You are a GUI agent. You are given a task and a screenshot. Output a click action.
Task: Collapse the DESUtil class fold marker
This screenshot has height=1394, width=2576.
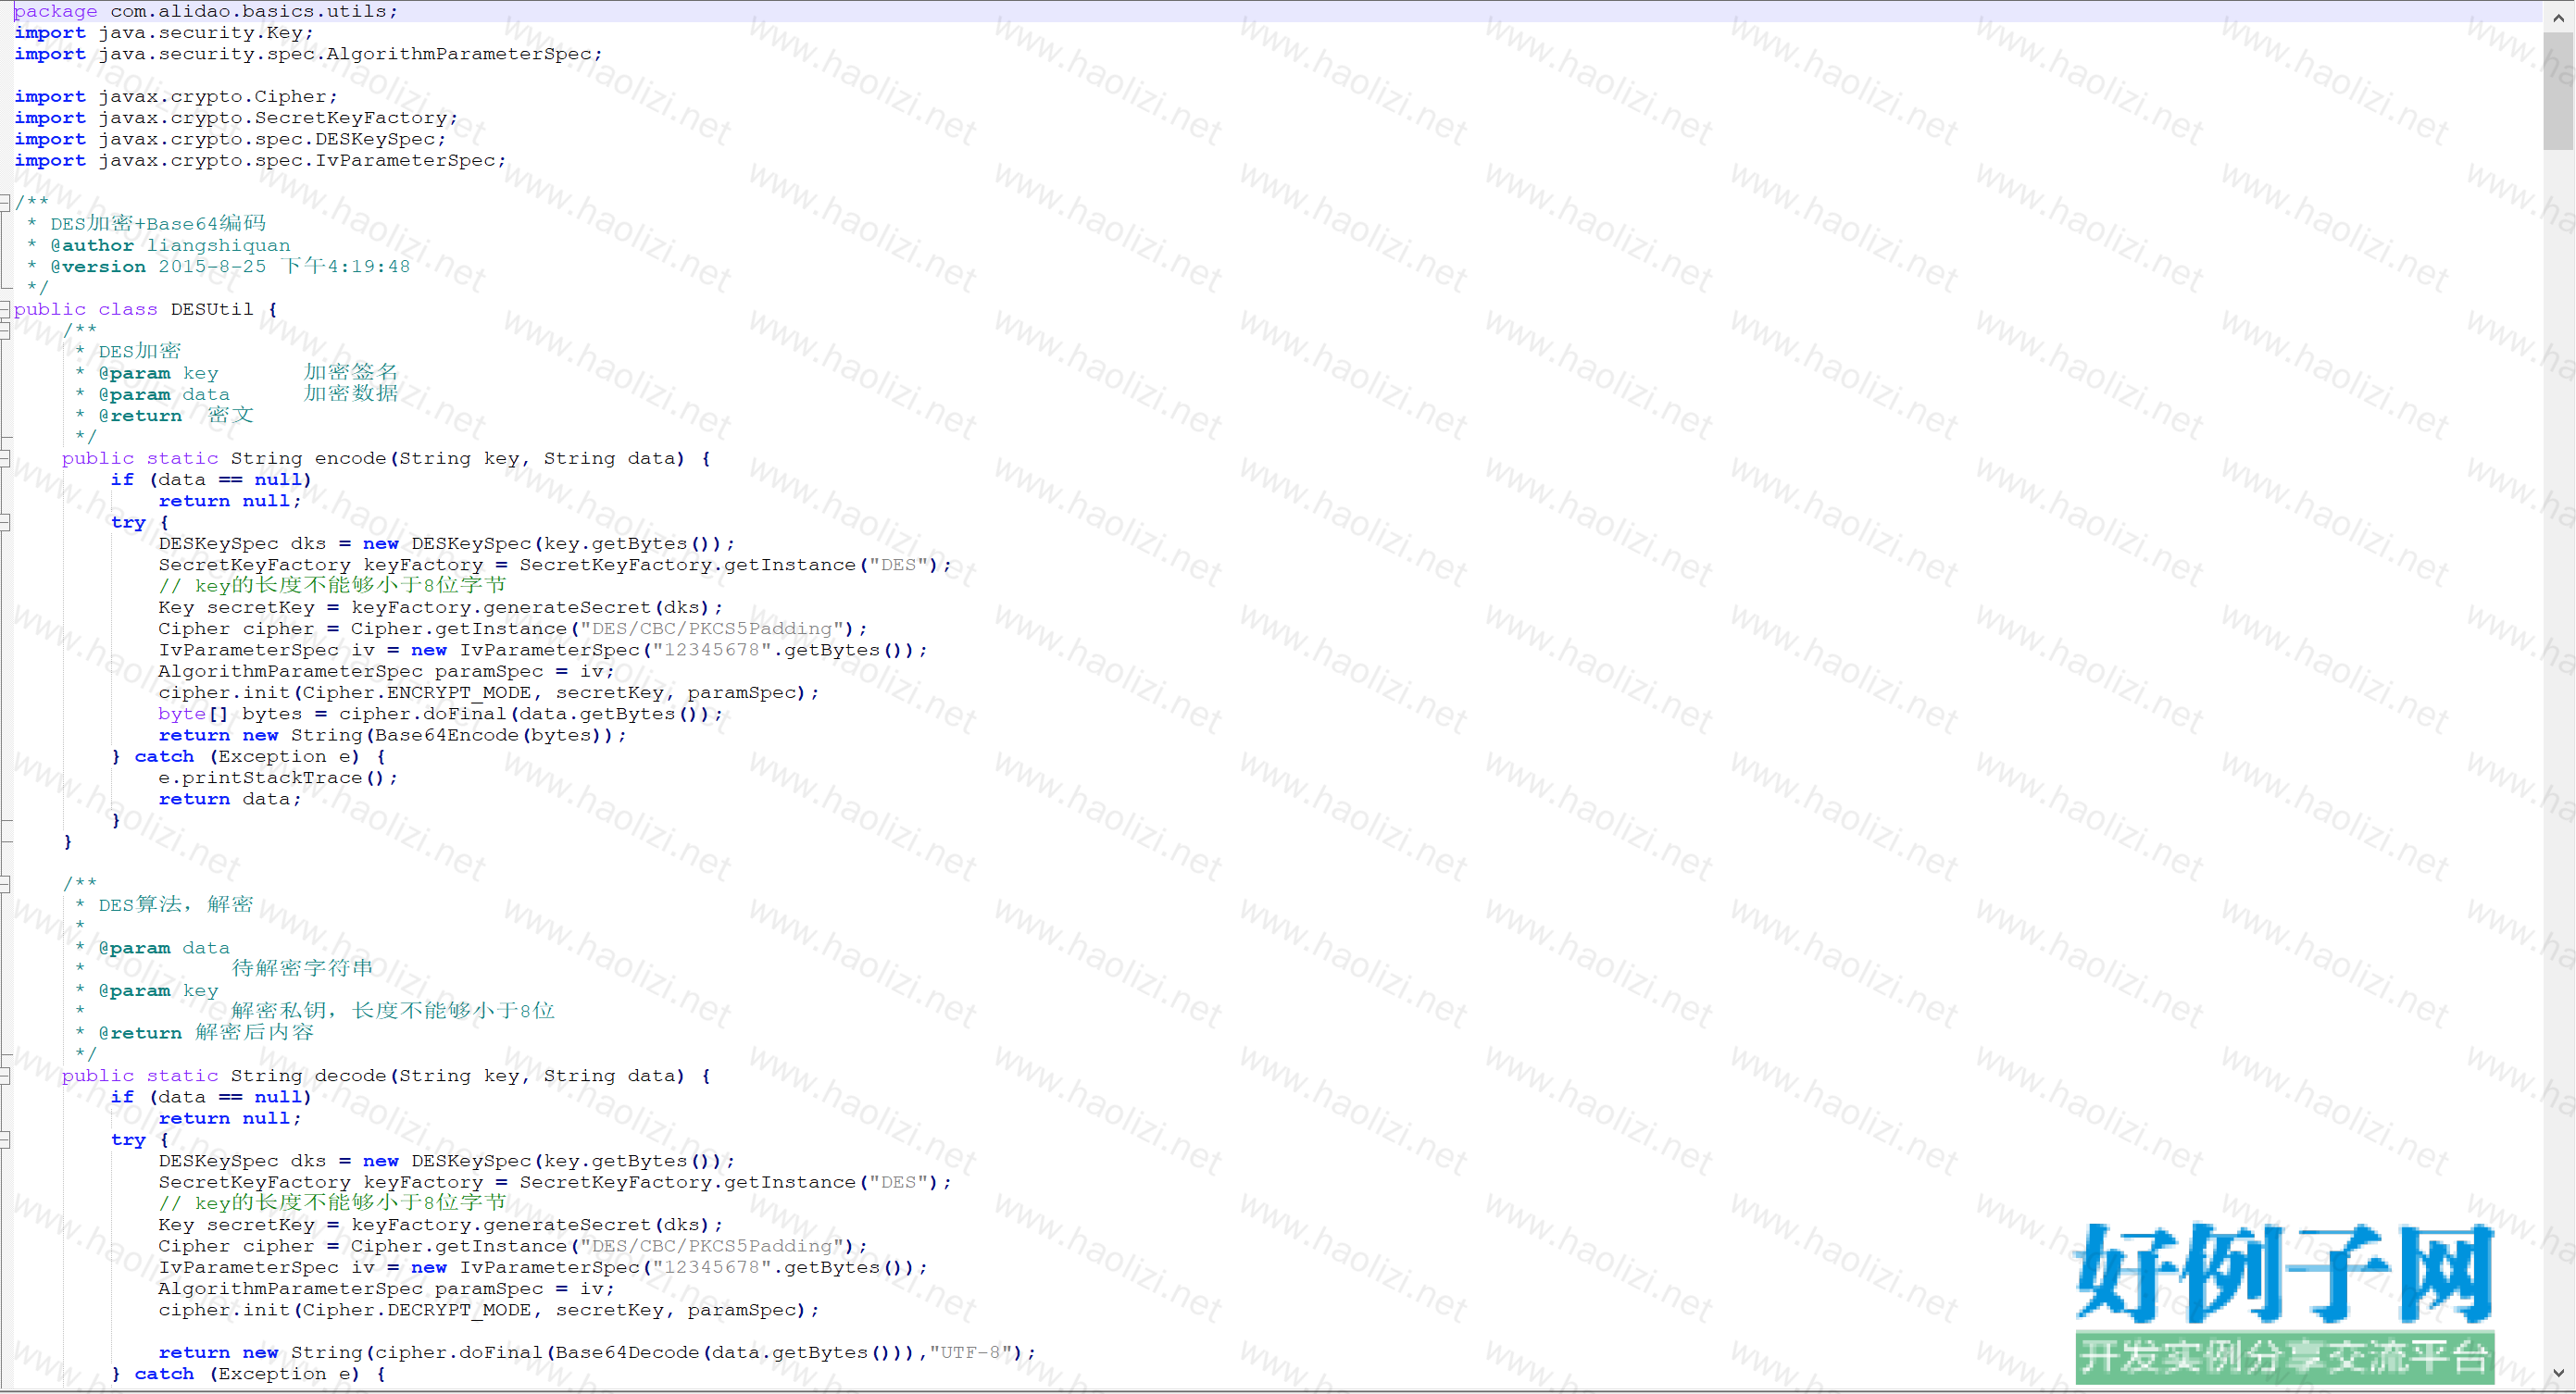5,309
